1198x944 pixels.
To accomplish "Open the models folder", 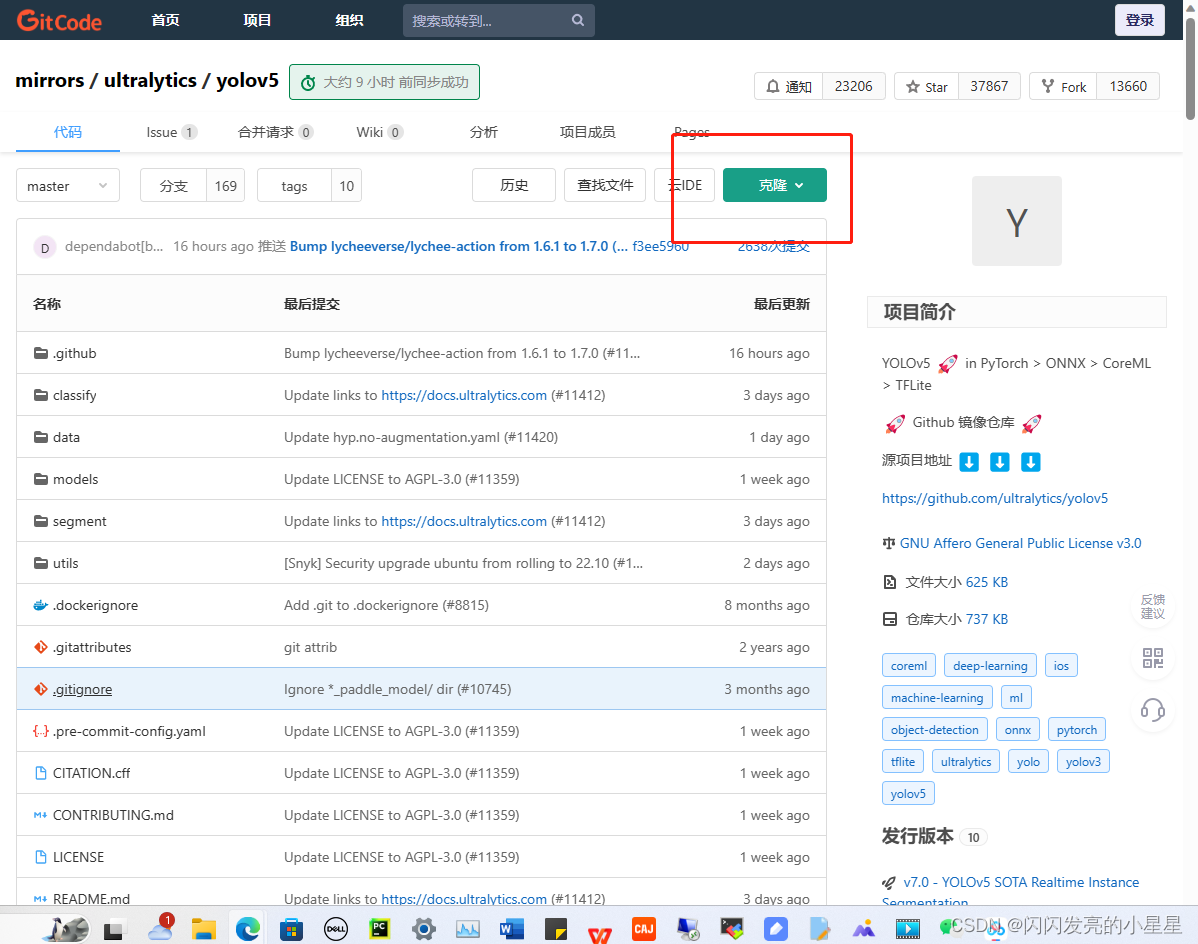I will tap(75, 479).
